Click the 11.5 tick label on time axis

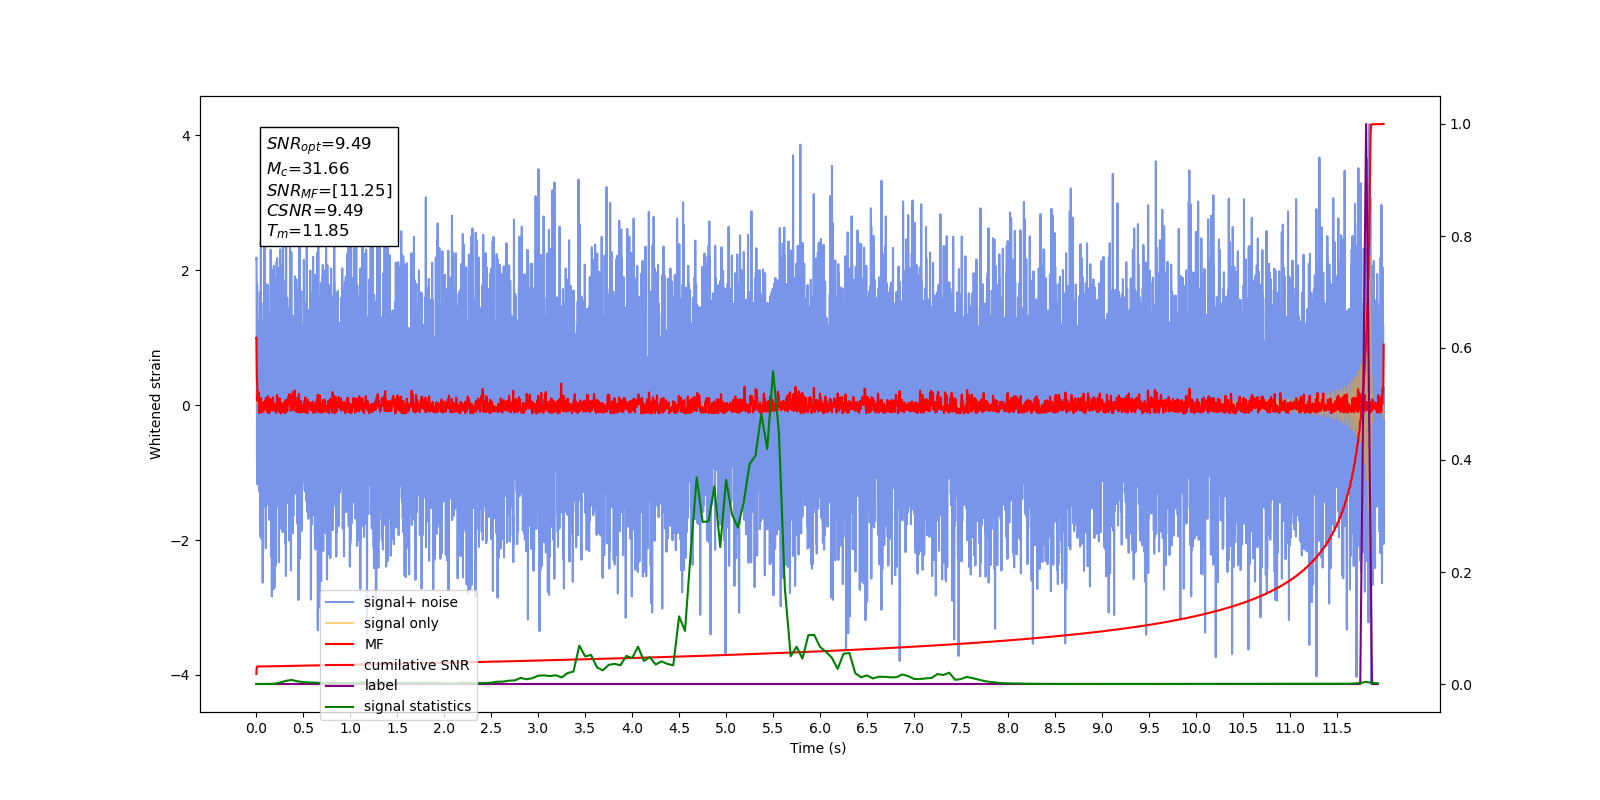click(x=1337, y=728)
